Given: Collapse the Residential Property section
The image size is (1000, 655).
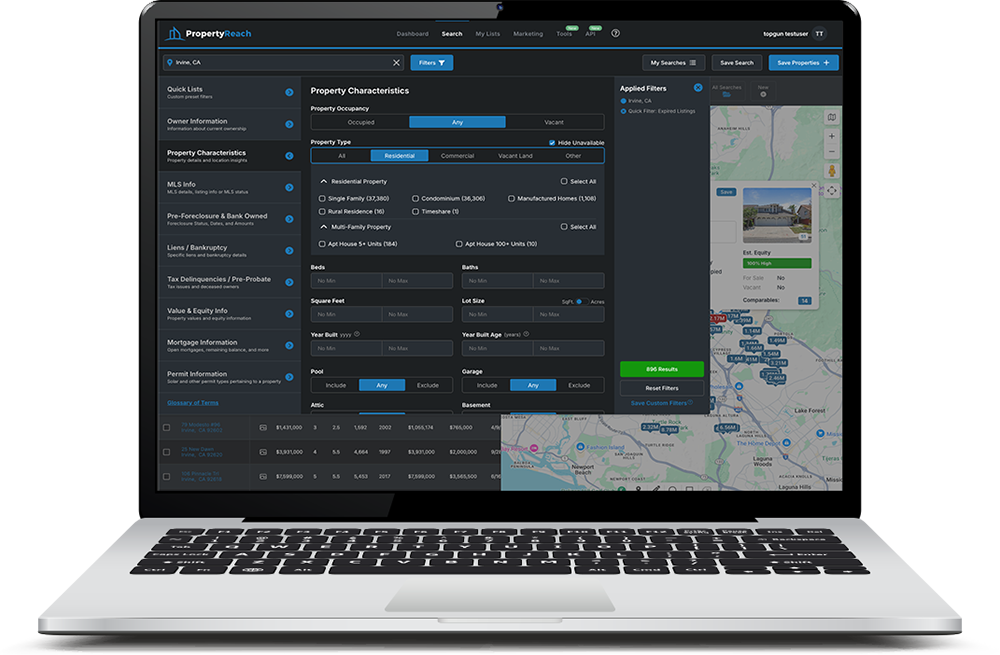Looking at the screenshot, I should pos(324,182).
